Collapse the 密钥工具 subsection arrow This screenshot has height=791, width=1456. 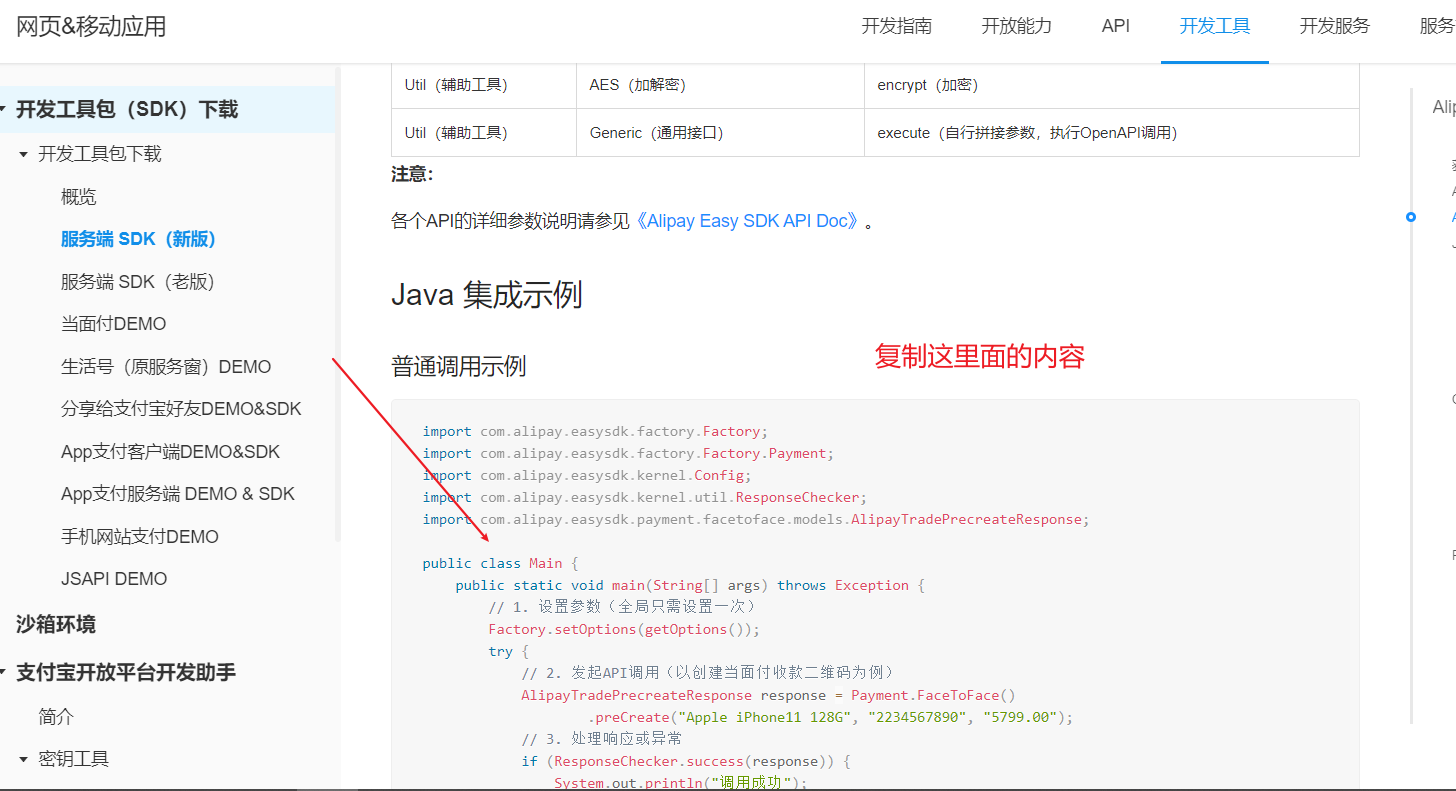click(24, 760)
